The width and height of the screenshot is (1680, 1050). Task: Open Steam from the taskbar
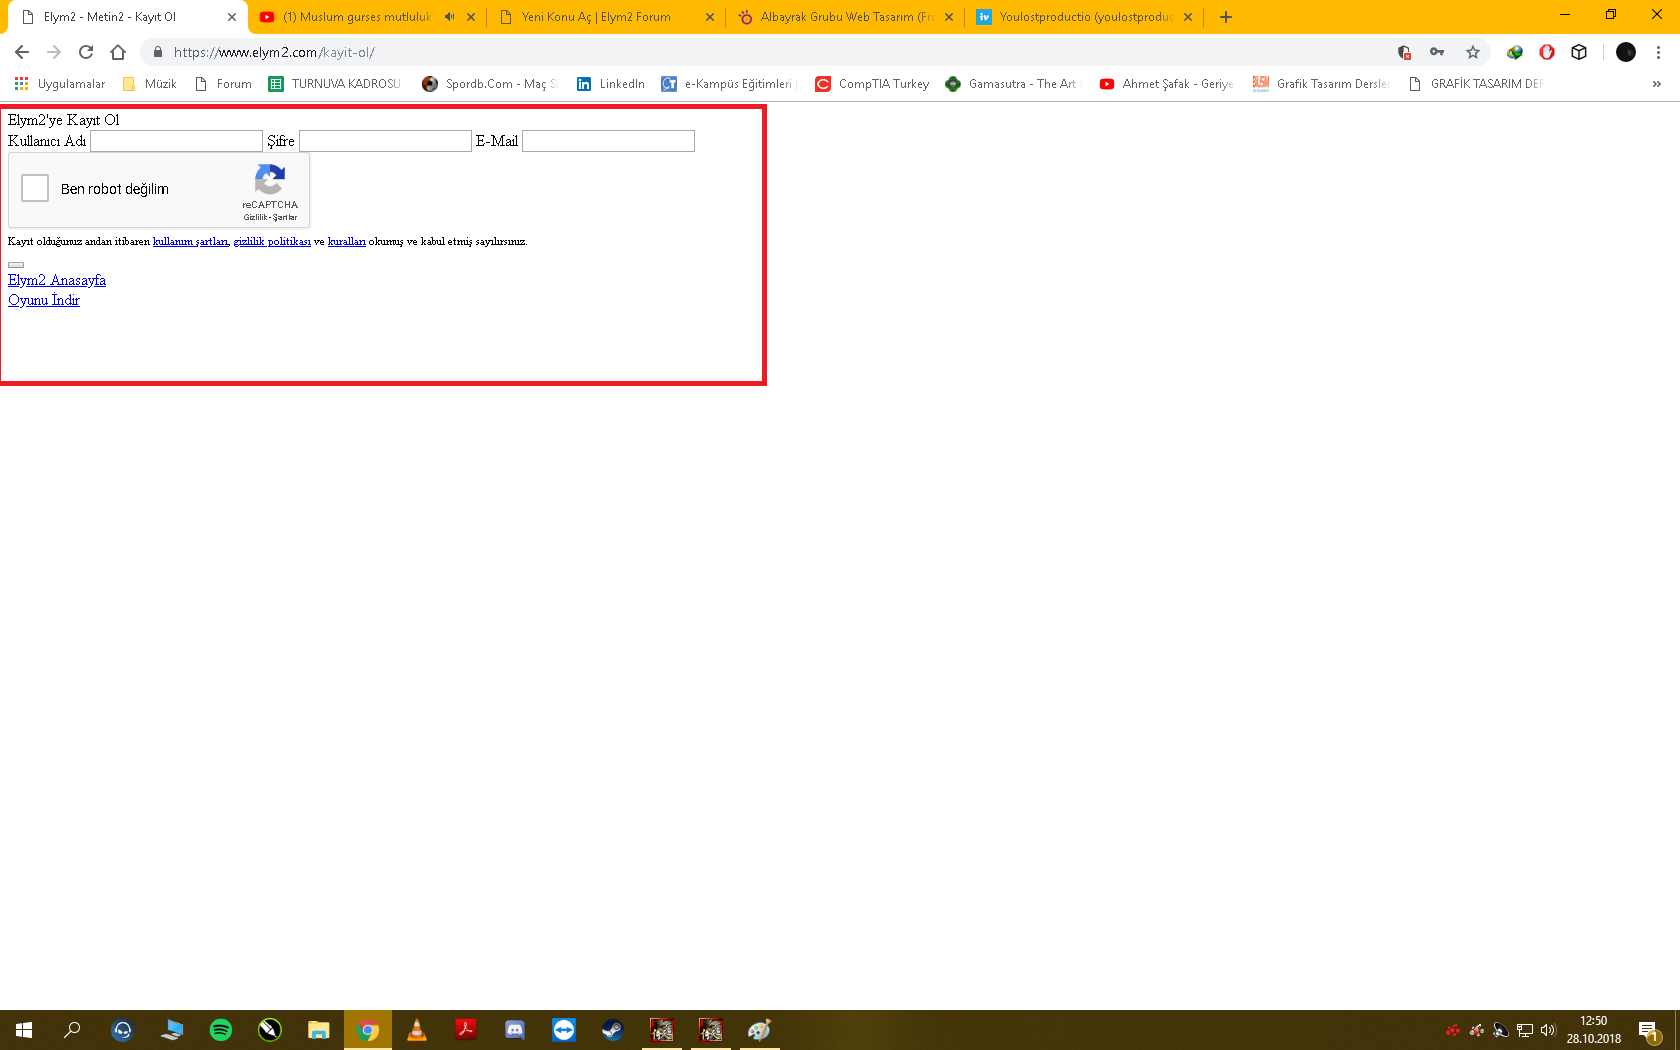pyautogui.click(x=613, y=1030)
